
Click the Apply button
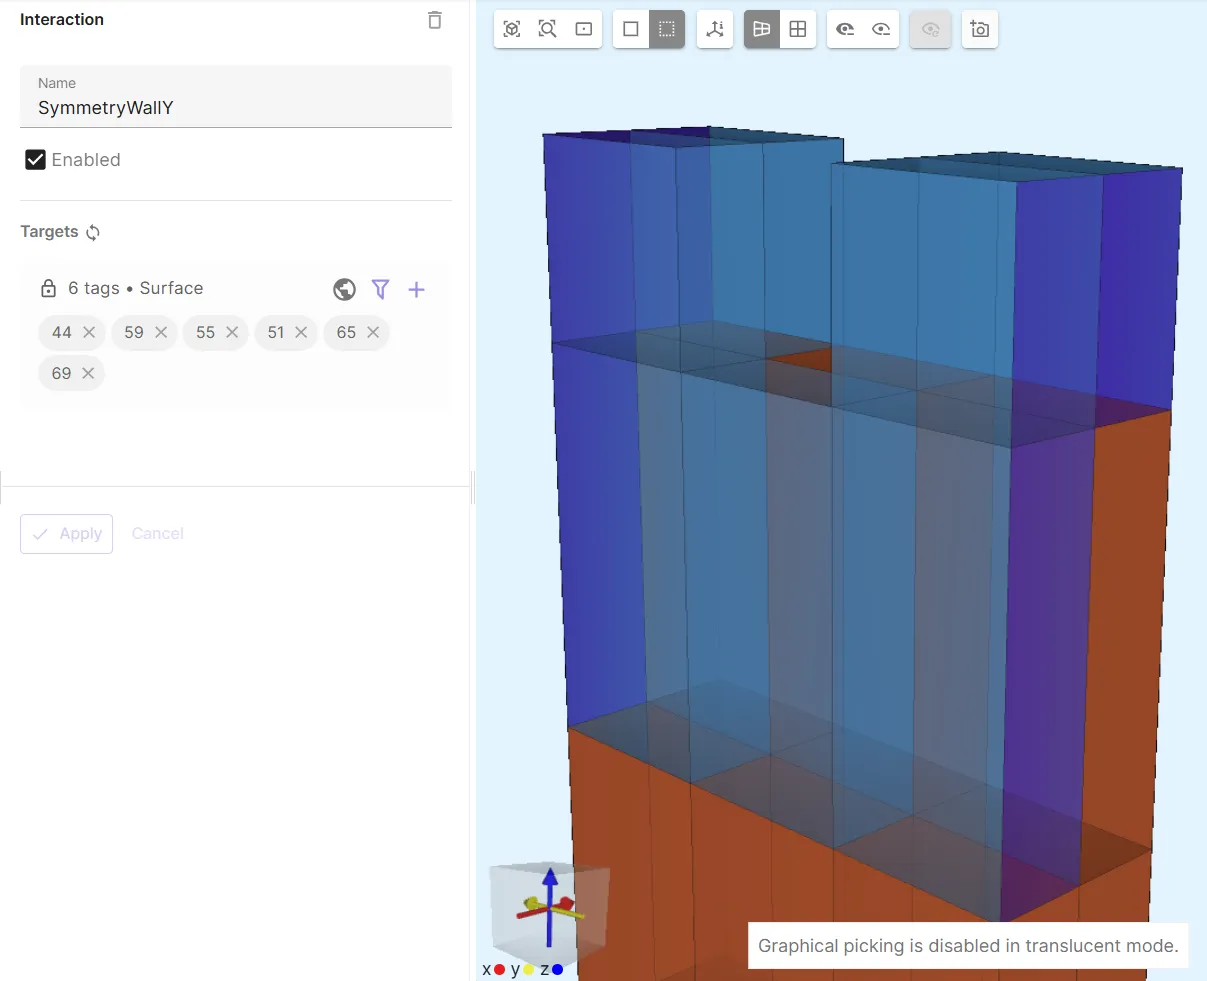[x=67, y=534]
